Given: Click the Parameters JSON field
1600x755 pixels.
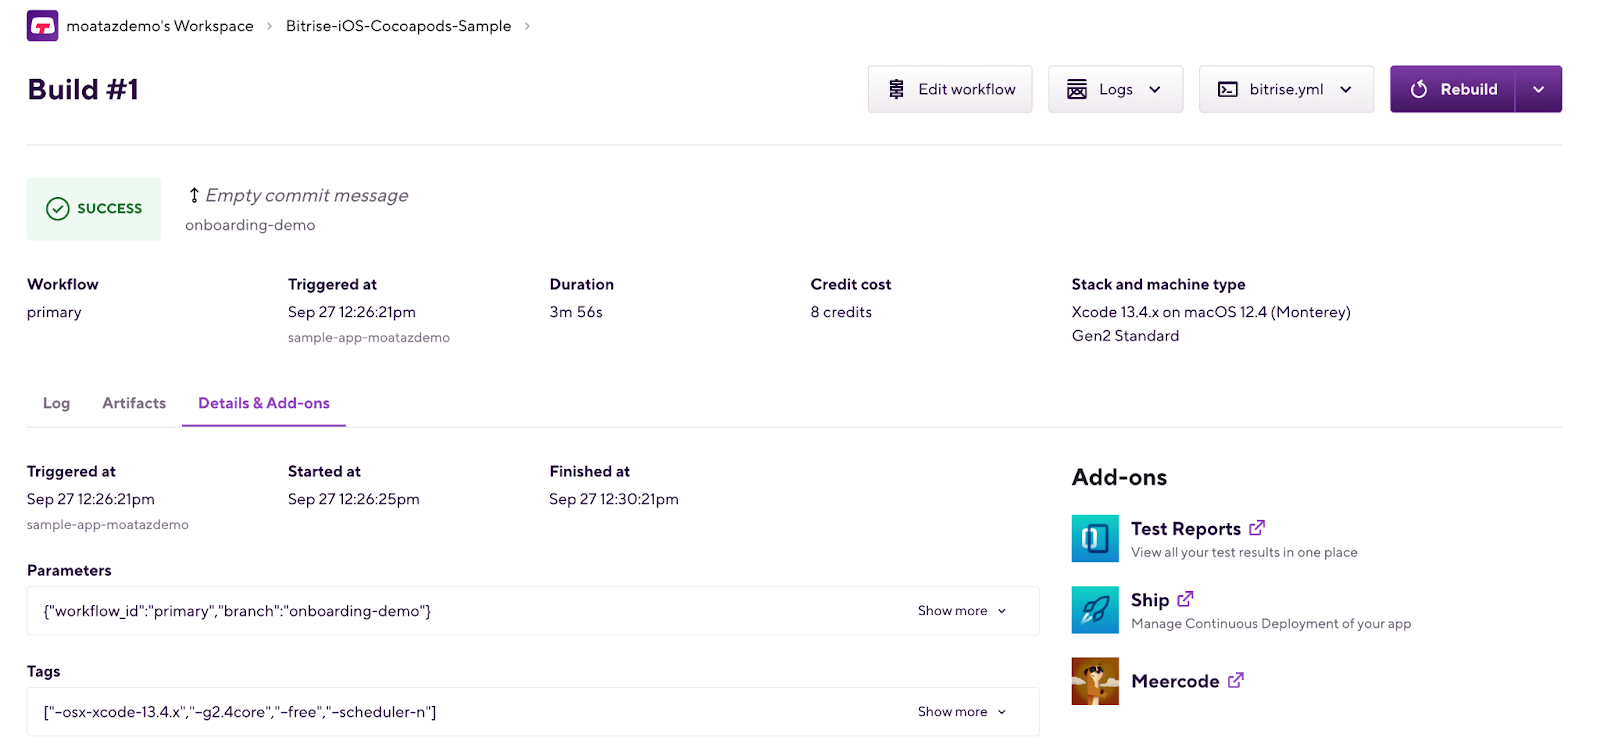Looking at the screenshot, I should pos(533,611).
